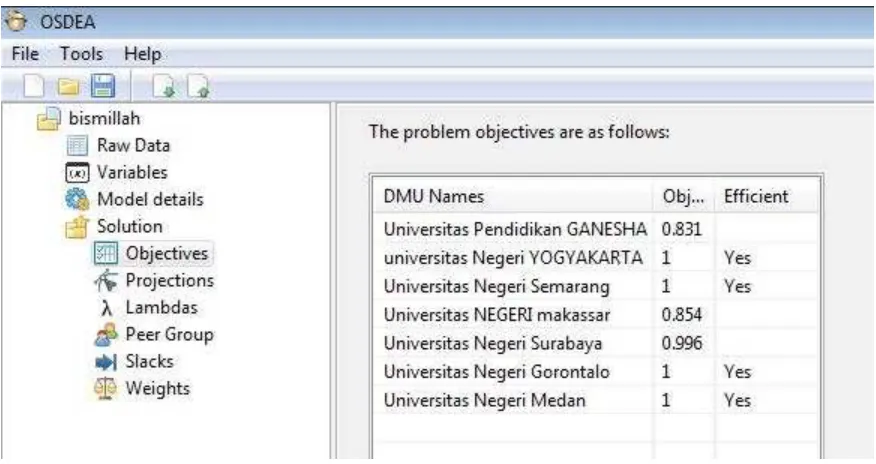Select row Universitas Negeri Semarang
Viewport: 876px width, 464px height.
click(x=597, y=286)
